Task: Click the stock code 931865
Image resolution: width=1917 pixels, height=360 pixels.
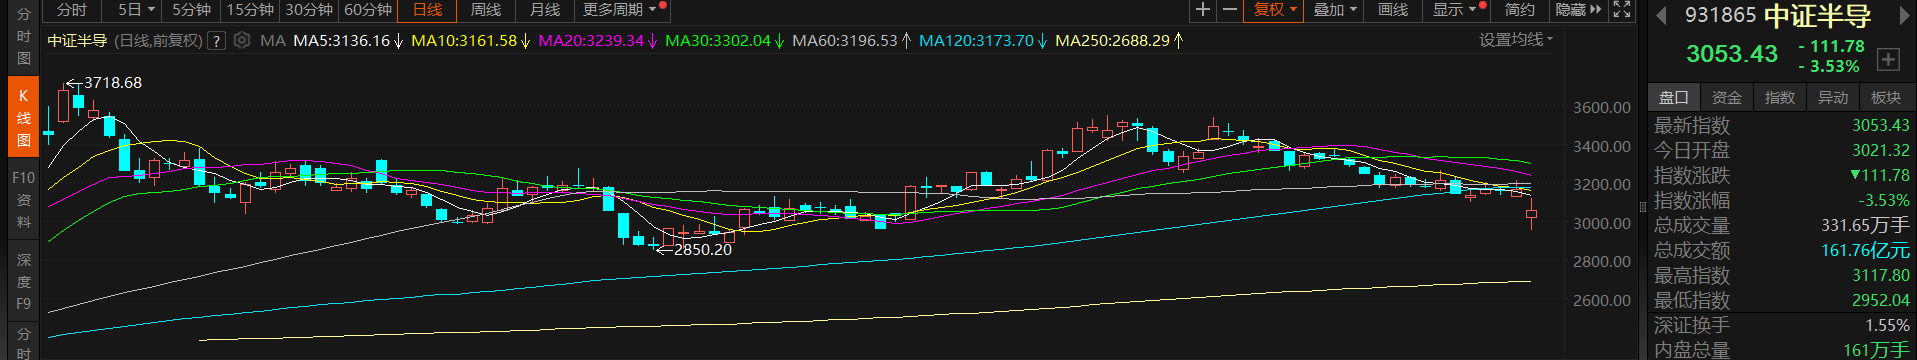Action: click(x=1720, y=15)
